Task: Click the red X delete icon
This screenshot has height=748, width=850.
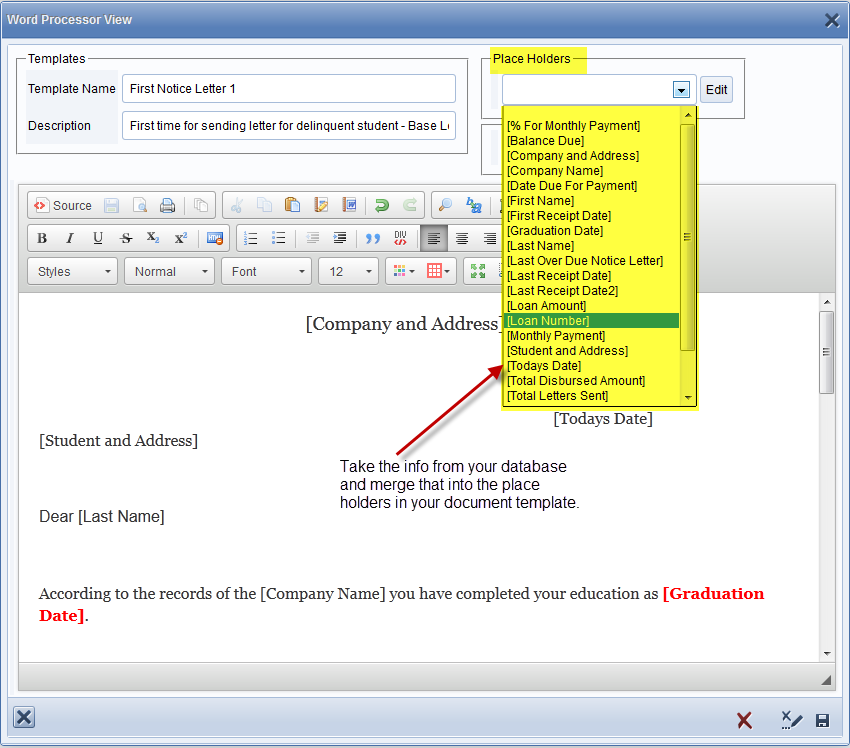Action: [x=744, y=720]
